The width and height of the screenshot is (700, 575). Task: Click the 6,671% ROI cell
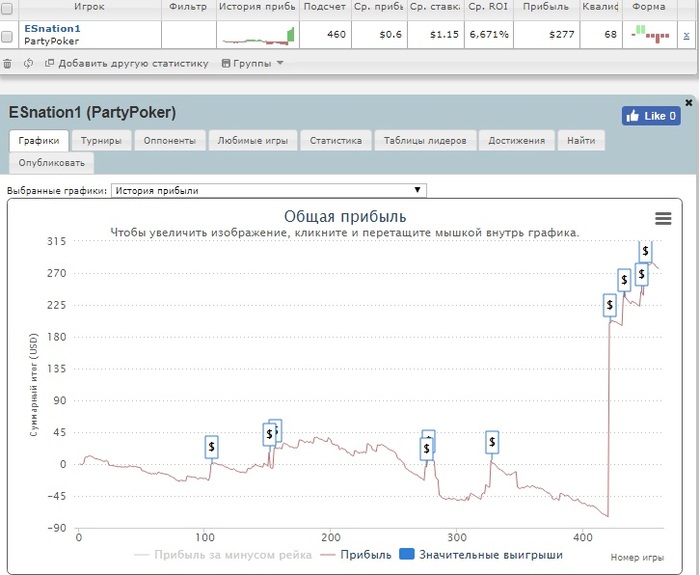click(489, 34)
